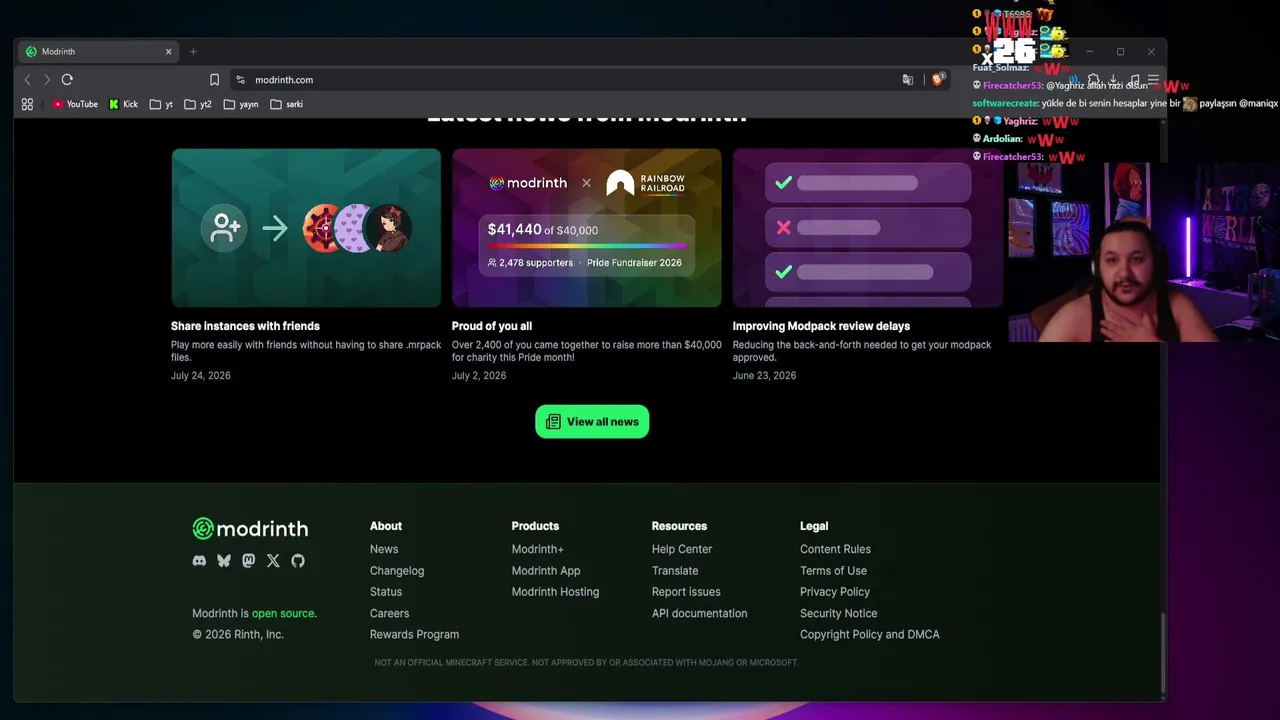1280x720 pixels.
Task: Open the Help Center footer link
Action: click(682, 549)
